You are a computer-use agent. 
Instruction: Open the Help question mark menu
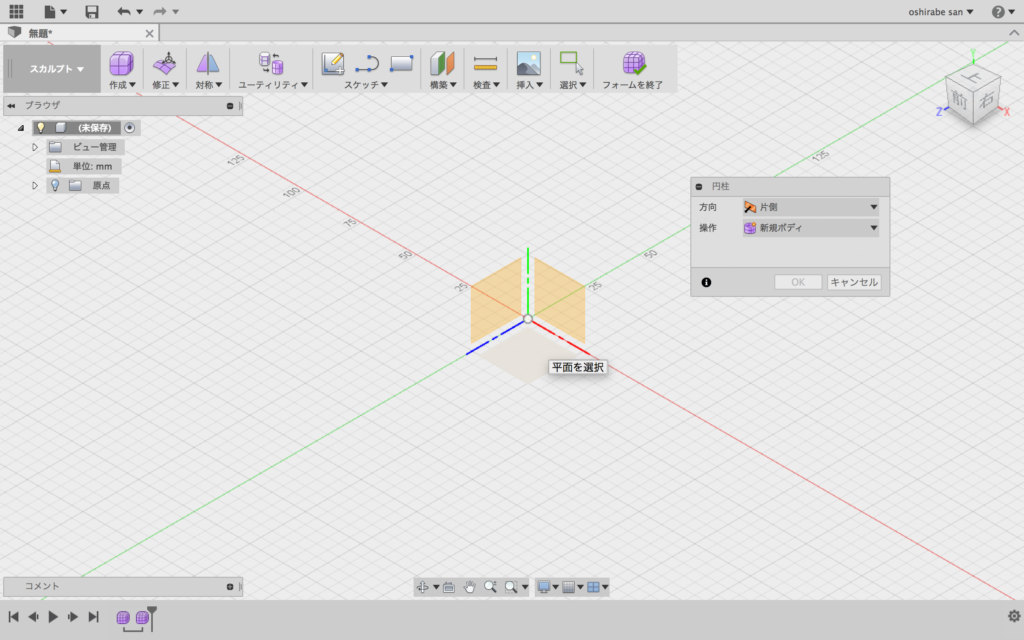point(997,12)
